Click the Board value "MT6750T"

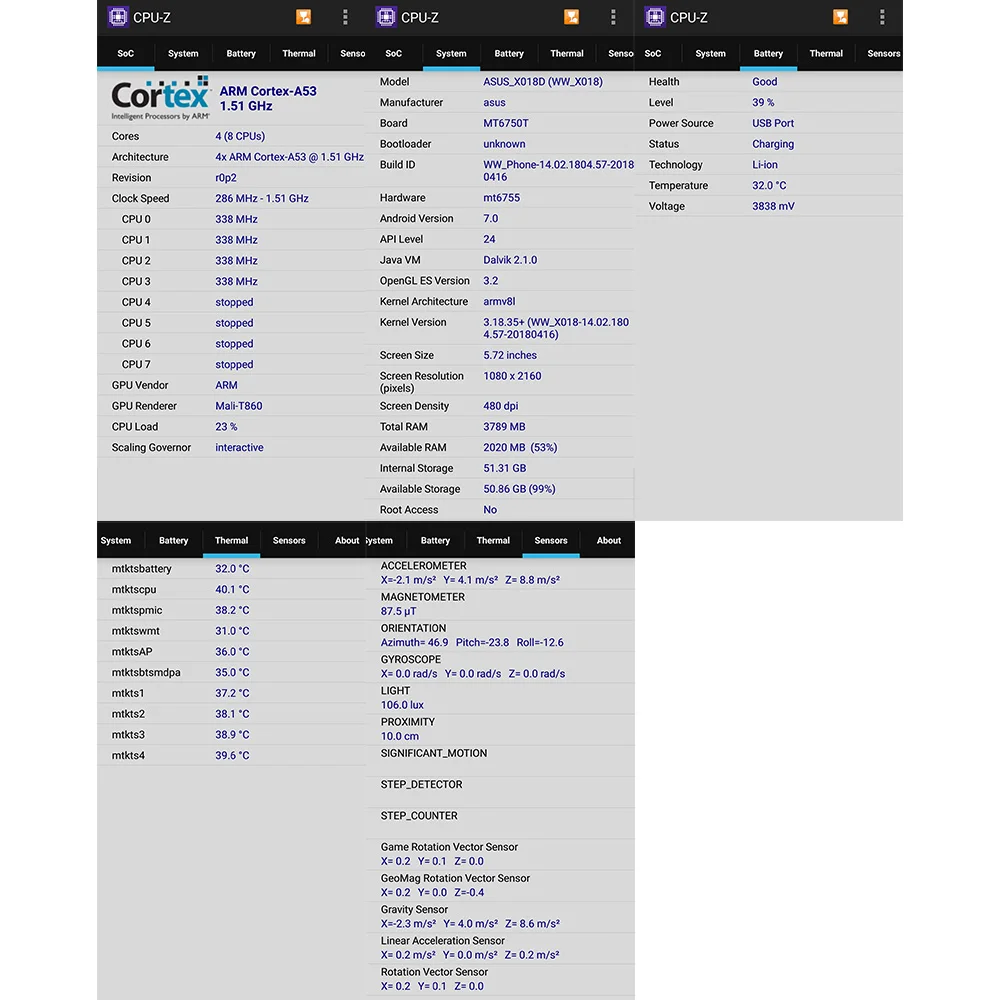[x=506, y=123]
